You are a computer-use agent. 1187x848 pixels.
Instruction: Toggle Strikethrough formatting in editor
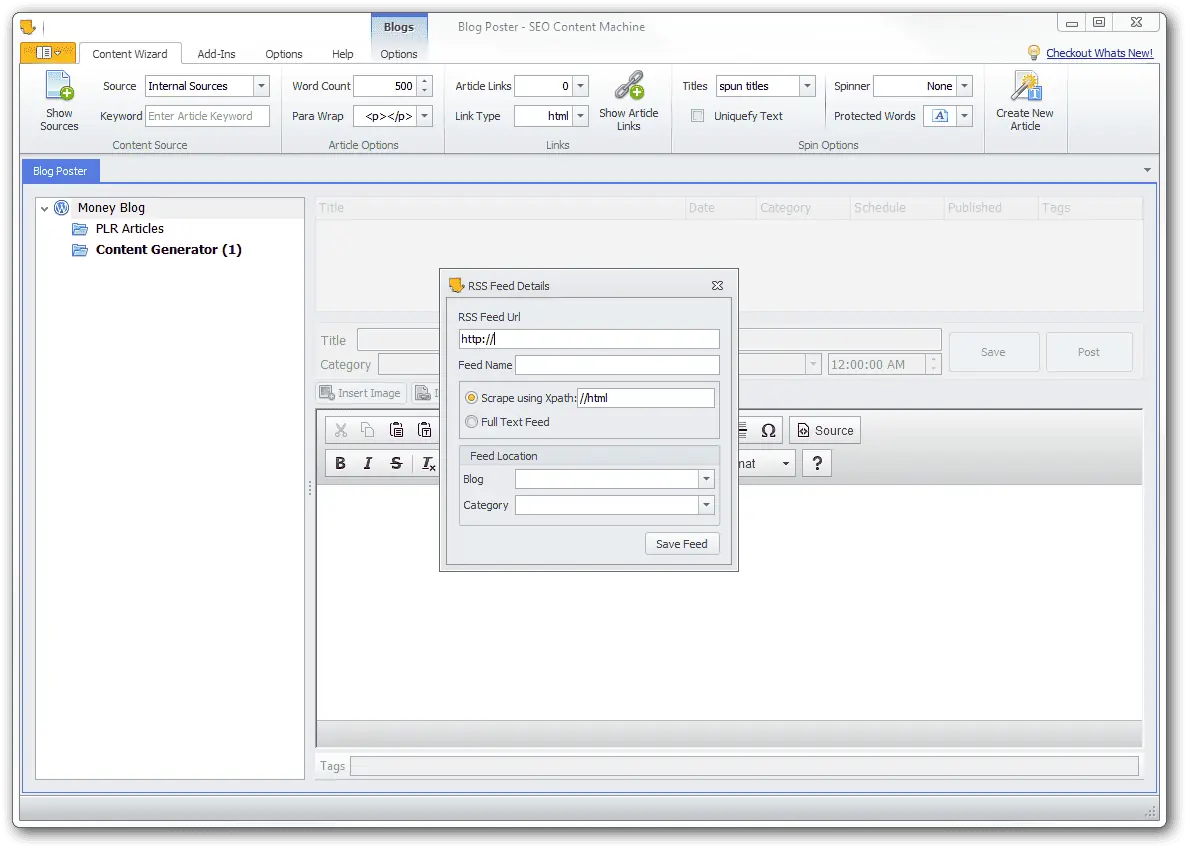(396, 463)
